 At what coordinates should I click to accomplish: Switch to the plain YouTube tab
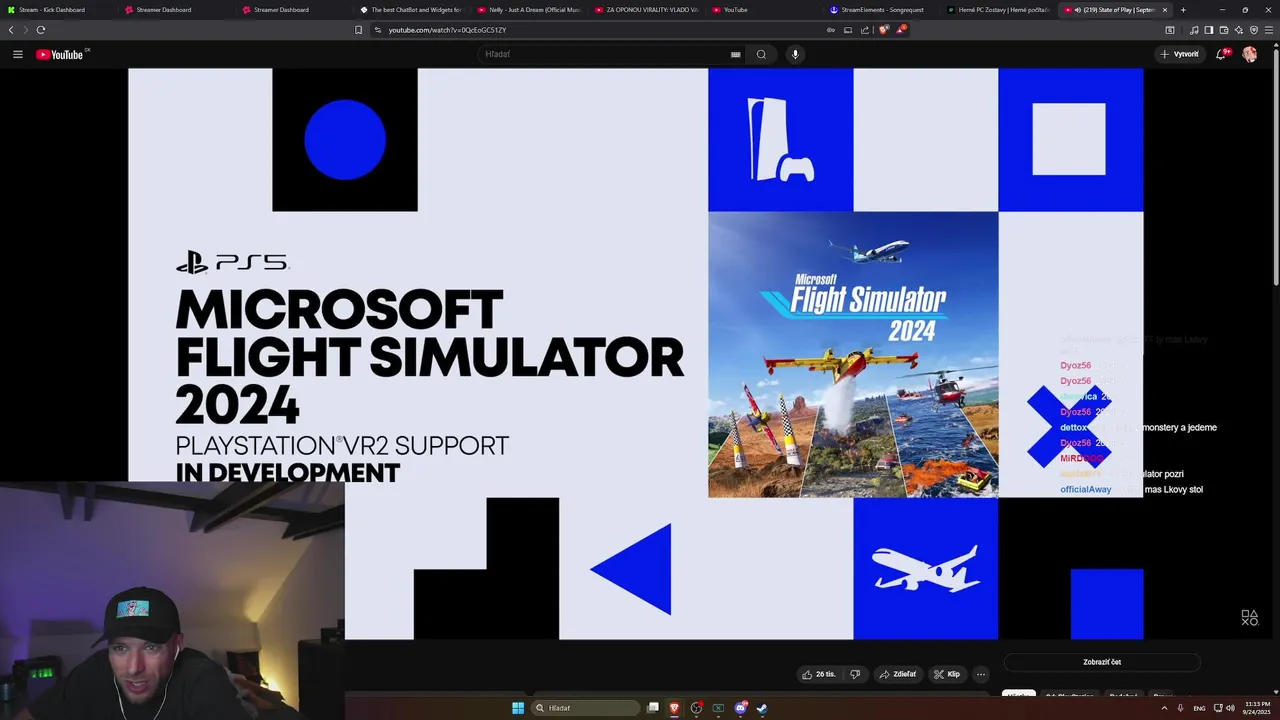click(x=763, y=10)
